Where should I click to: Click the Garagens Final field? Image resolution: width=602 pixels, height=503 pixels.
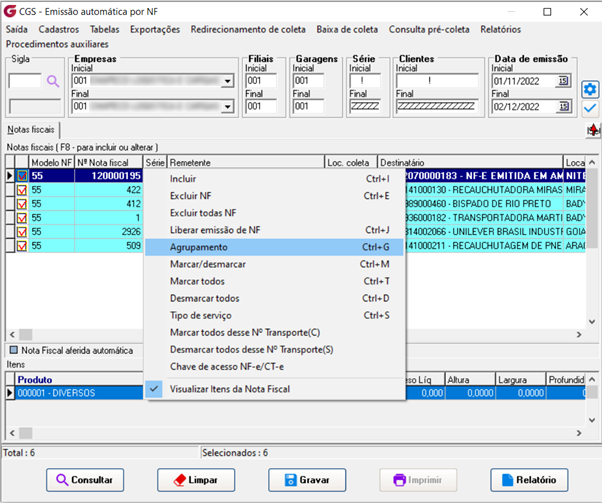tap(308, 106)
